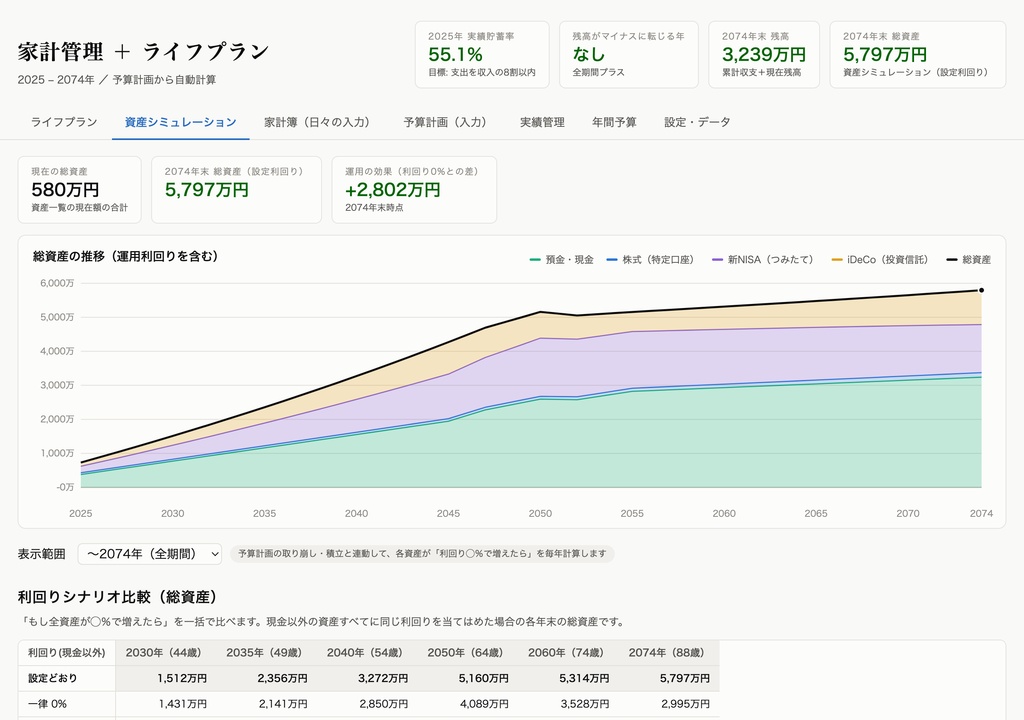Click the 家計管理 + ライフプラン title
Screen dimensions: 1024x720
[x=144, y=52]
